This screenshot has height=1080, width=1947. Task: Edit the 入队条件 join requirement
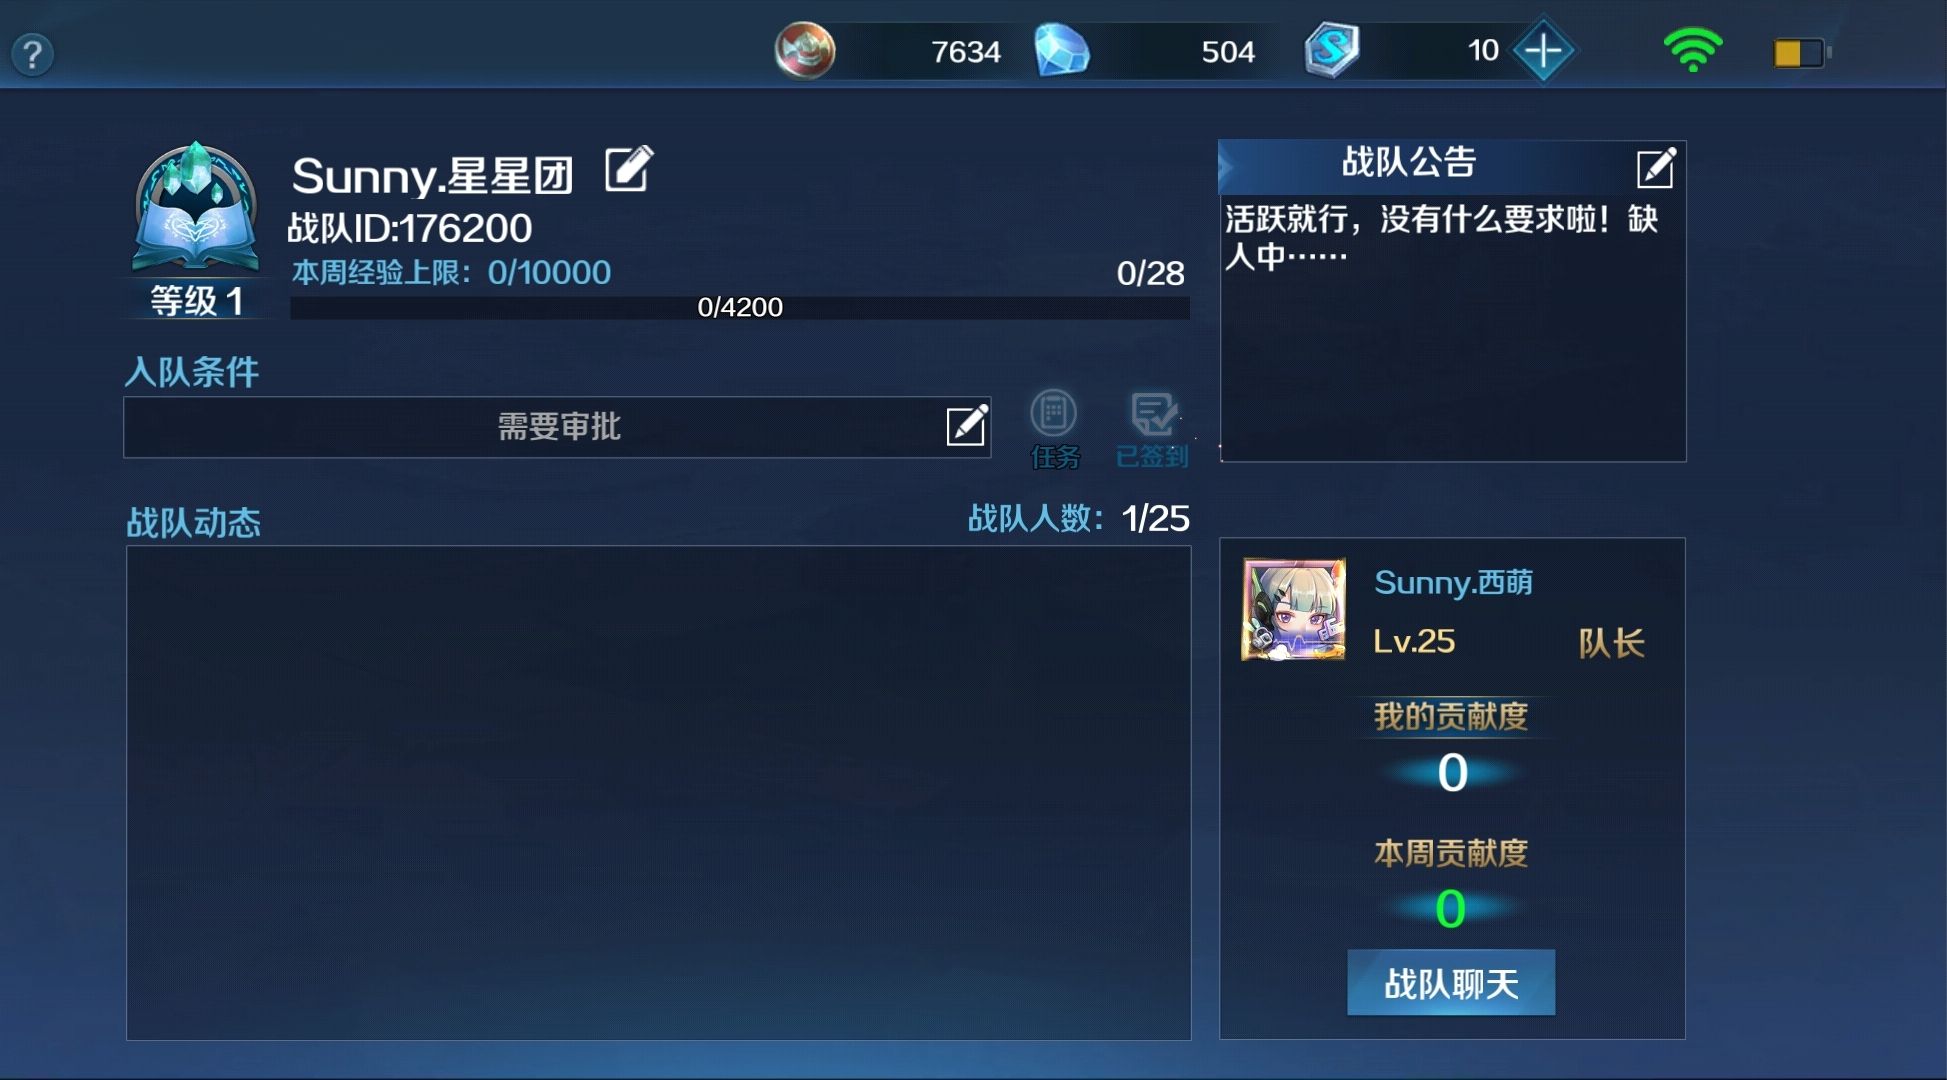tap(966, 425)
